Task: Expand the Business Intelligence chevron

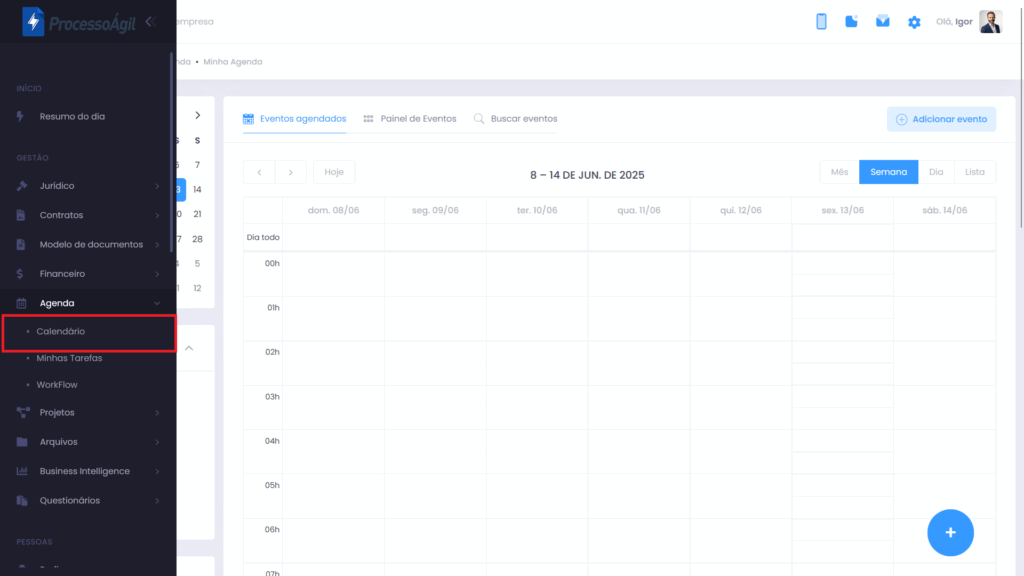Action: [x=157, y=472]
